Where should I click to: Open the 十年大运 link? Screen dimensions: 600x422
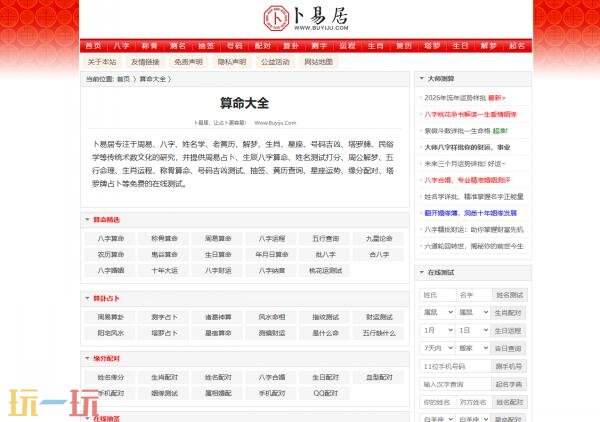[x=164, y=270]
